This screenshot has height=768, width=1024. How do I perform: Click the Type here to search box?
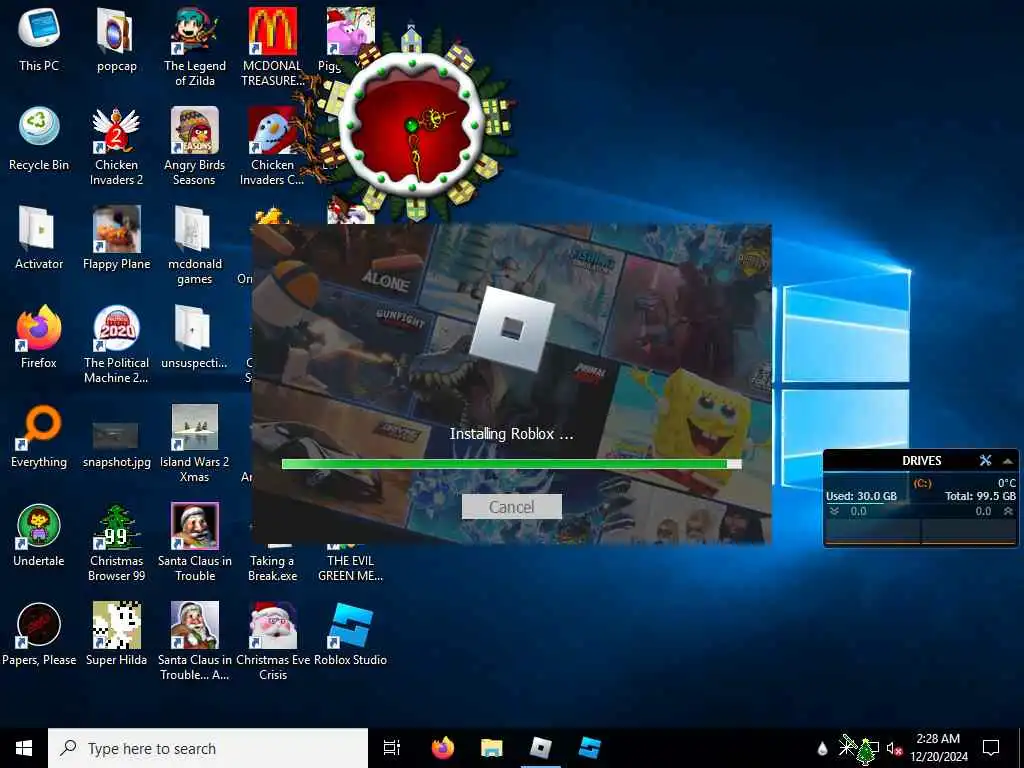point(208,748)
